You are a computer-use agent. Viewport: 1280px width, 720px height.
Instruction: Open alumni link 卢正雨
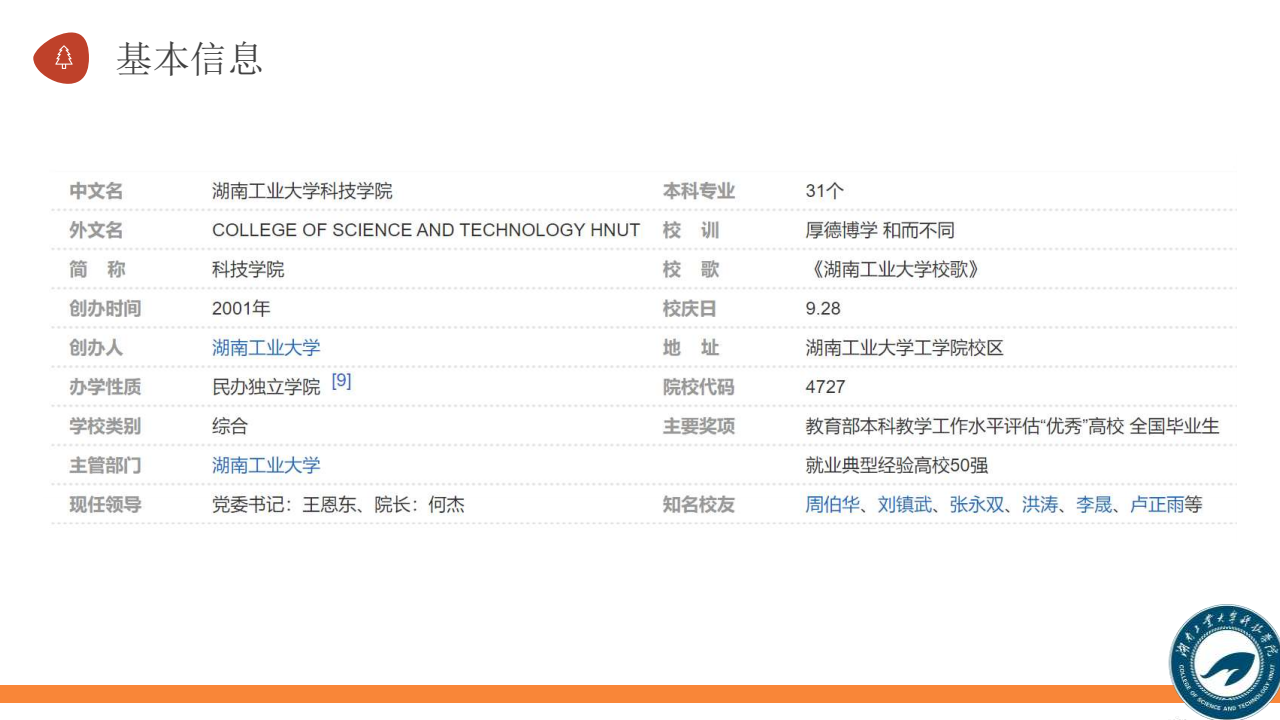point(1156,505)
